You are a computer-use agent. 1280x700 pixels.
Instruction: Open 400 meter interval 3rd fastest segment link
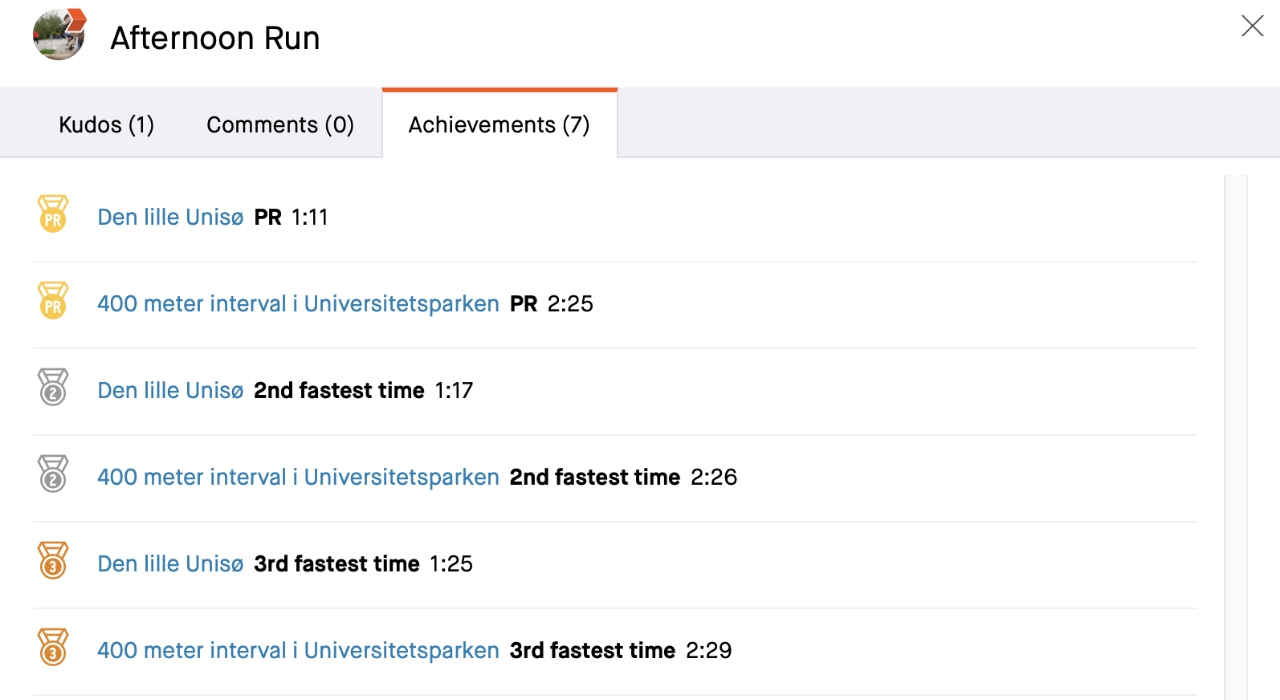pos(298,651)
